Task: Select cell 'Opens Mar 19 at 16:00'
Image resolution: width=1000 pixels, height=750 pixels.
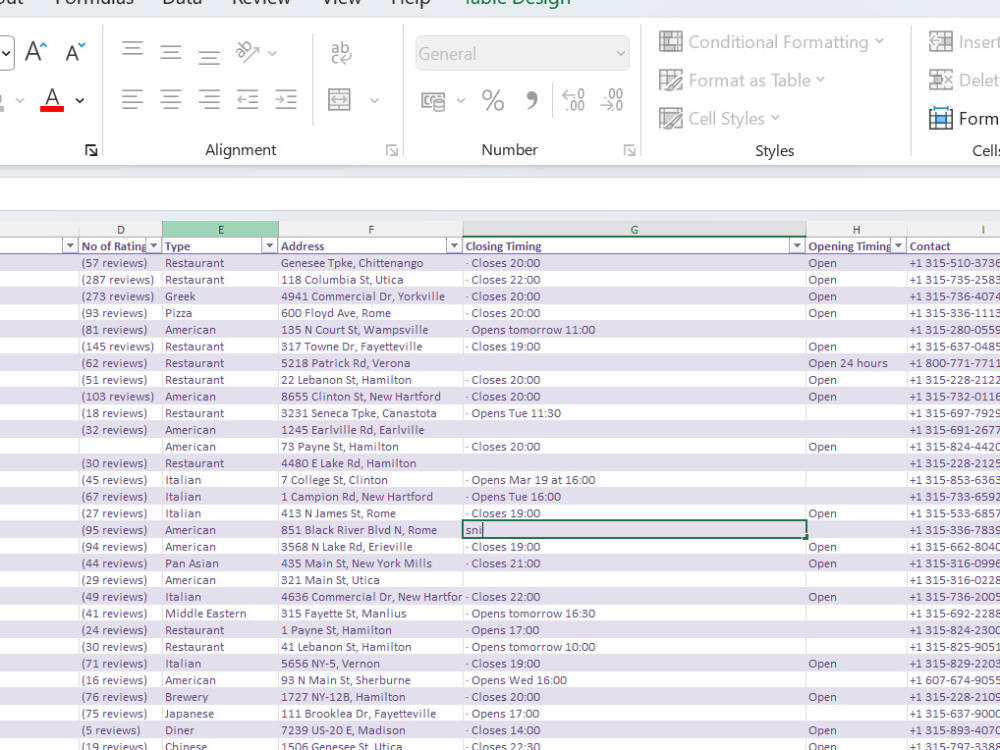Action: tap(634, 480)
